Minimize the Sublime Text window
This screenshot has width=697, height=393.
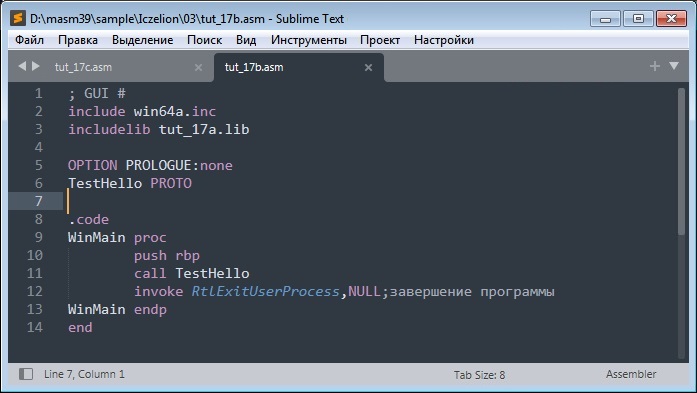click(x=605, y=19)
